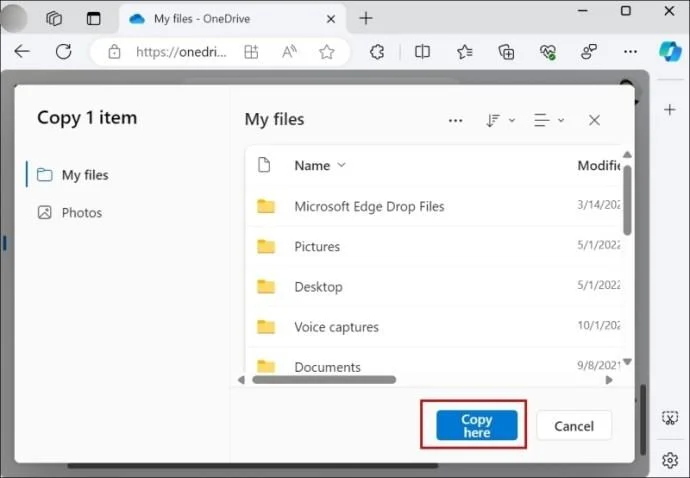Click the browser Back arrow
The width and height of the screenshot is (690, 478).
22,51
